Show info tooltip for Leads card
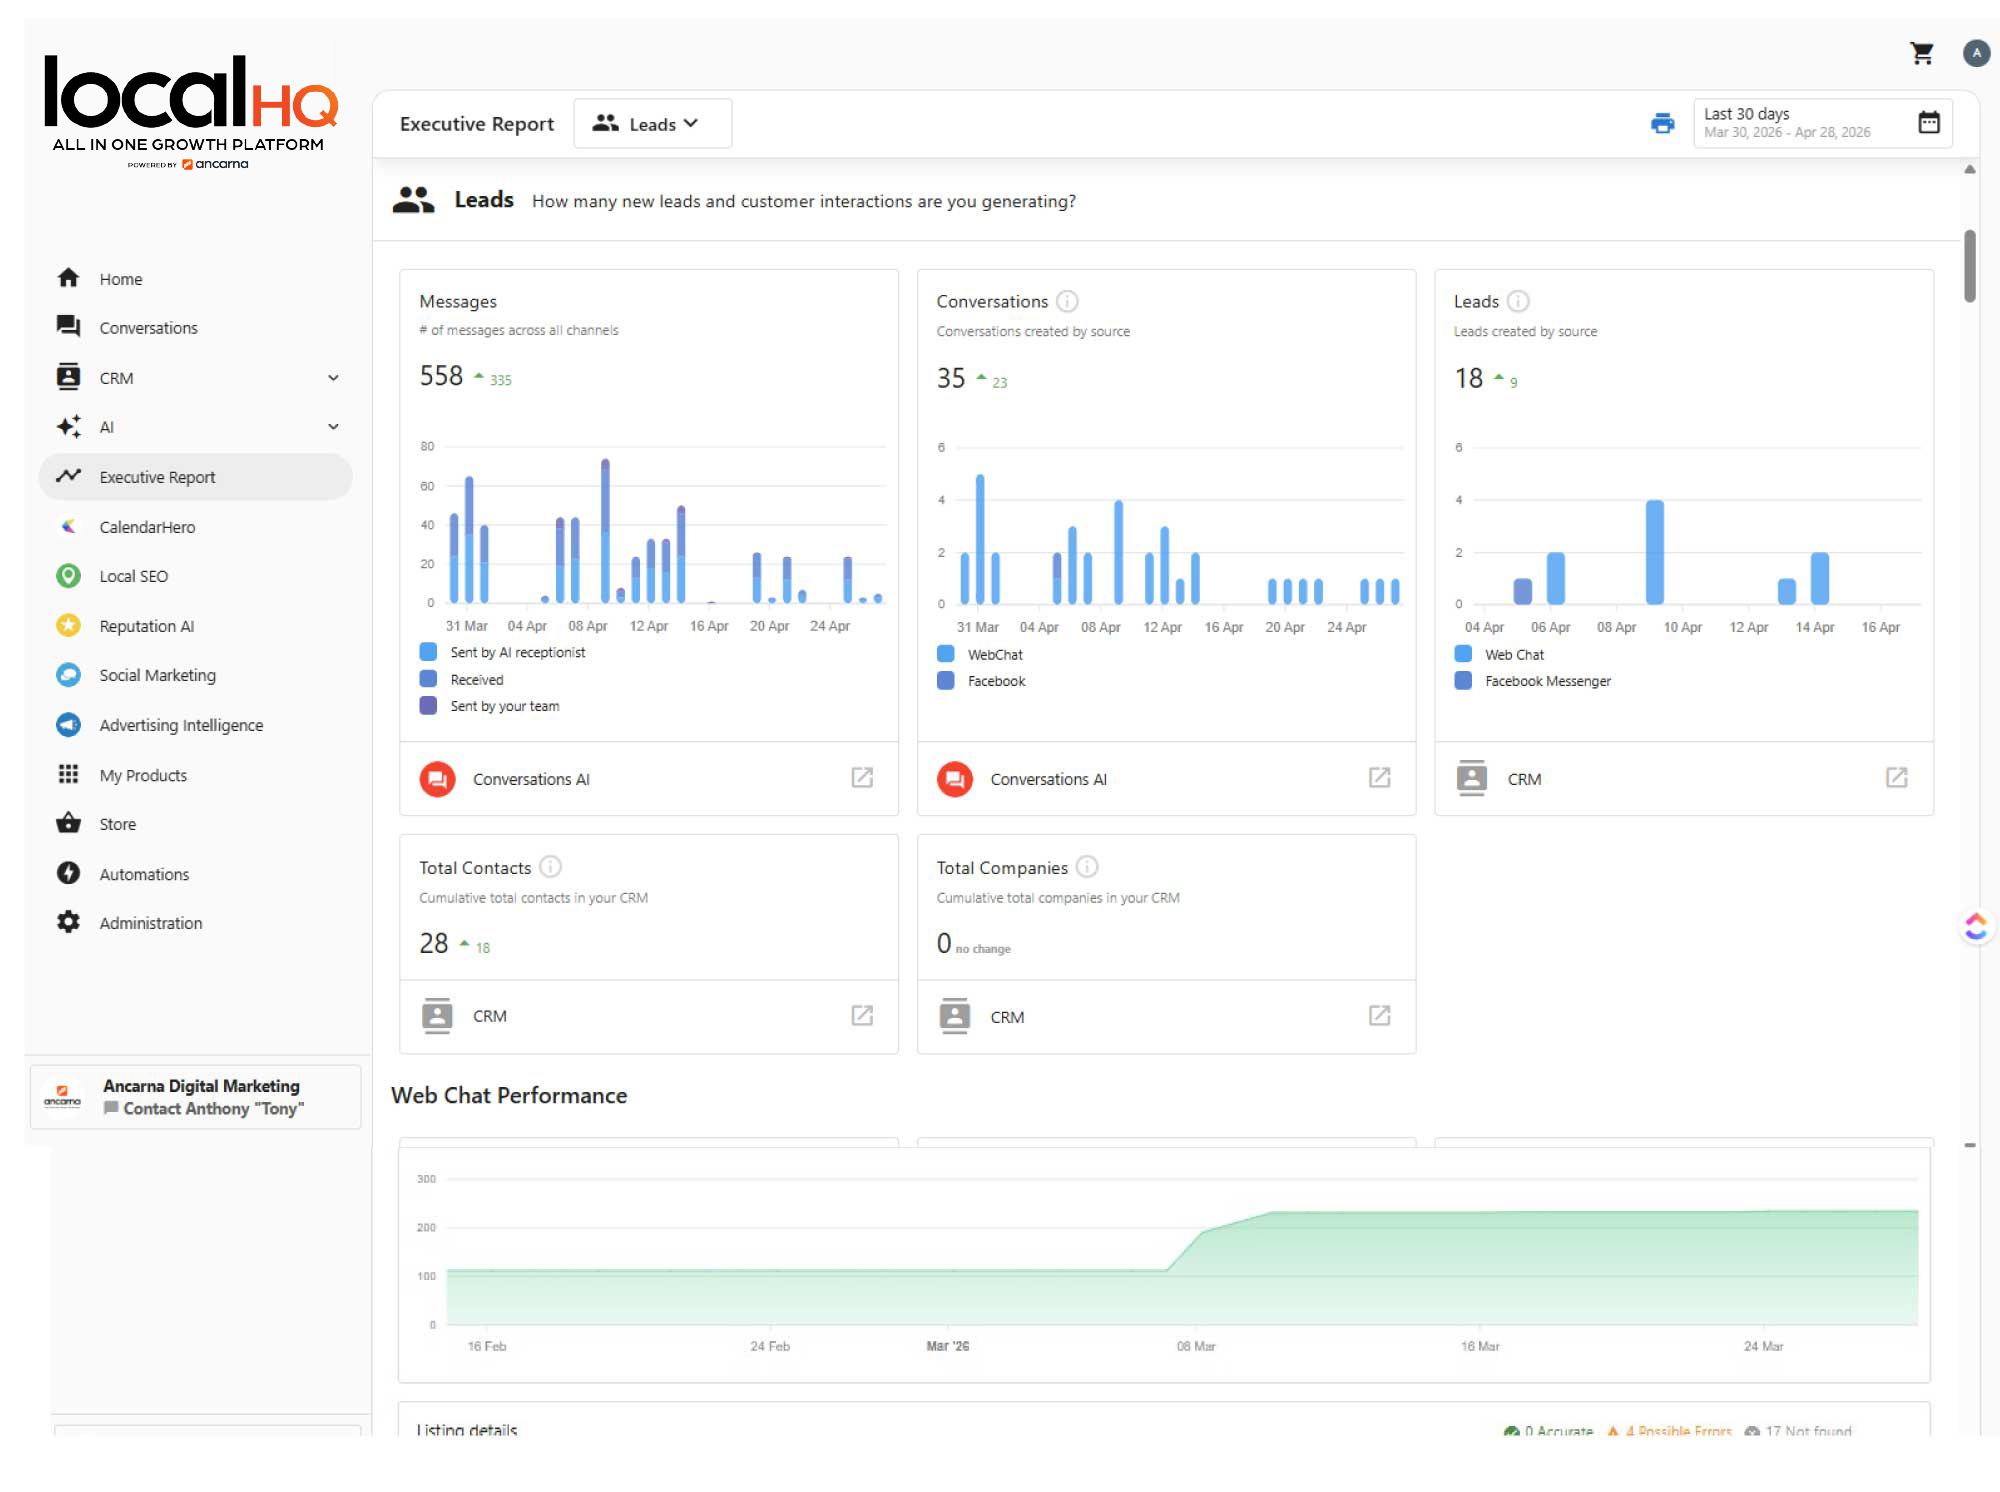Viewport: 2000px width, 1492px height. pos(1518,301)
